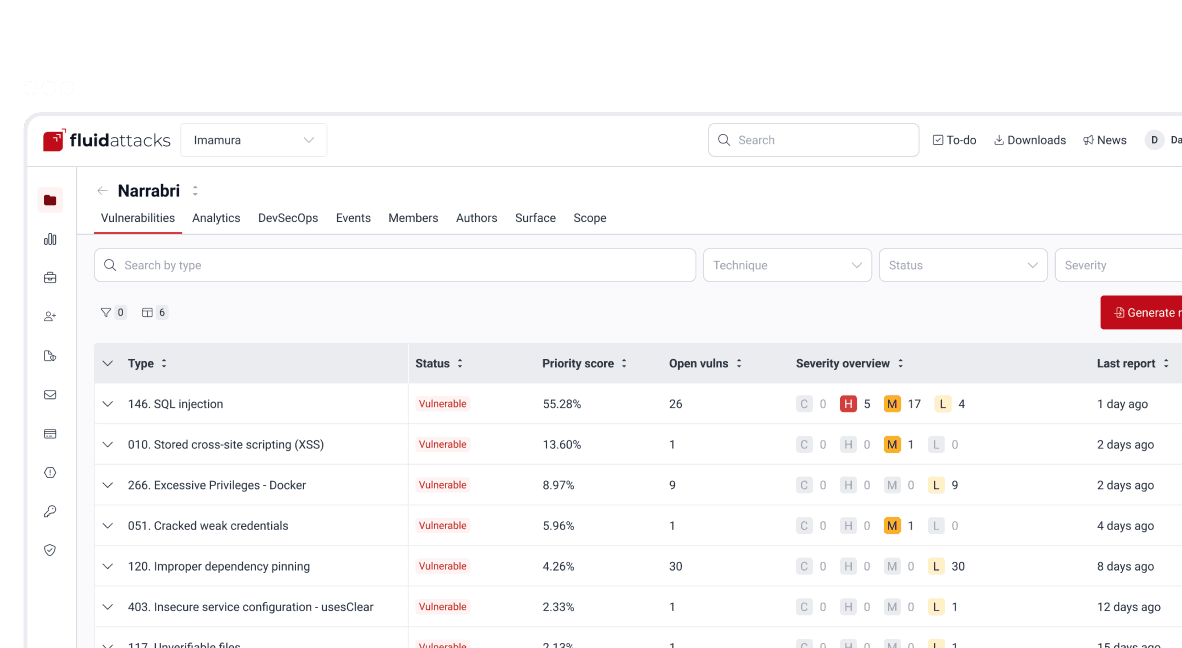Open the News link
Viewport: 1182px width, 648px height.
(x=1105, y=140)
